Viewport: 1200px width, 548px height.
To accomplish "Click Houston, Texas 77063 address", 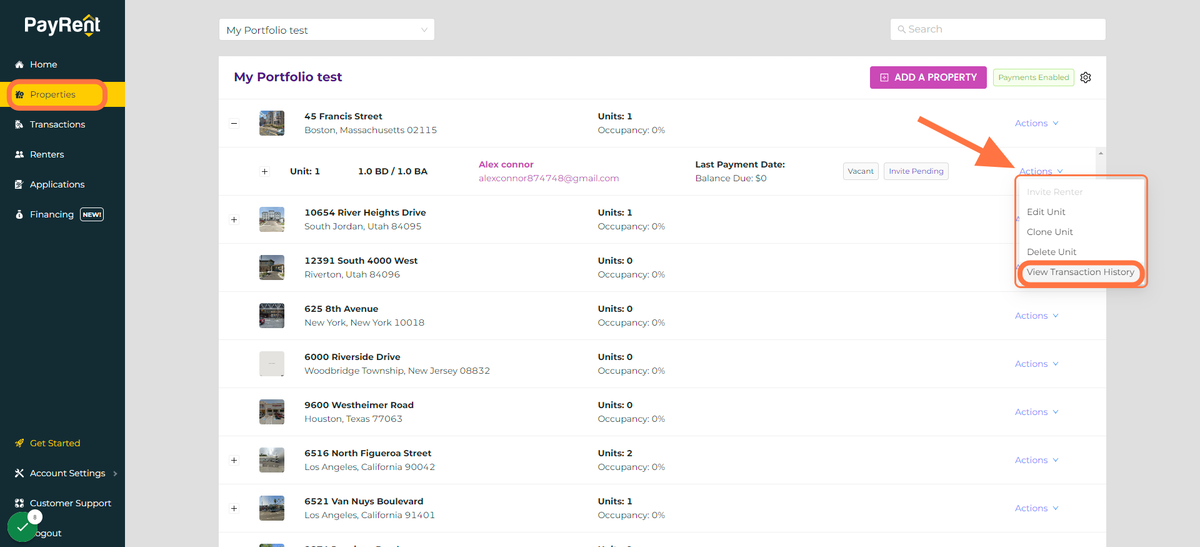I will pos(353,419).
